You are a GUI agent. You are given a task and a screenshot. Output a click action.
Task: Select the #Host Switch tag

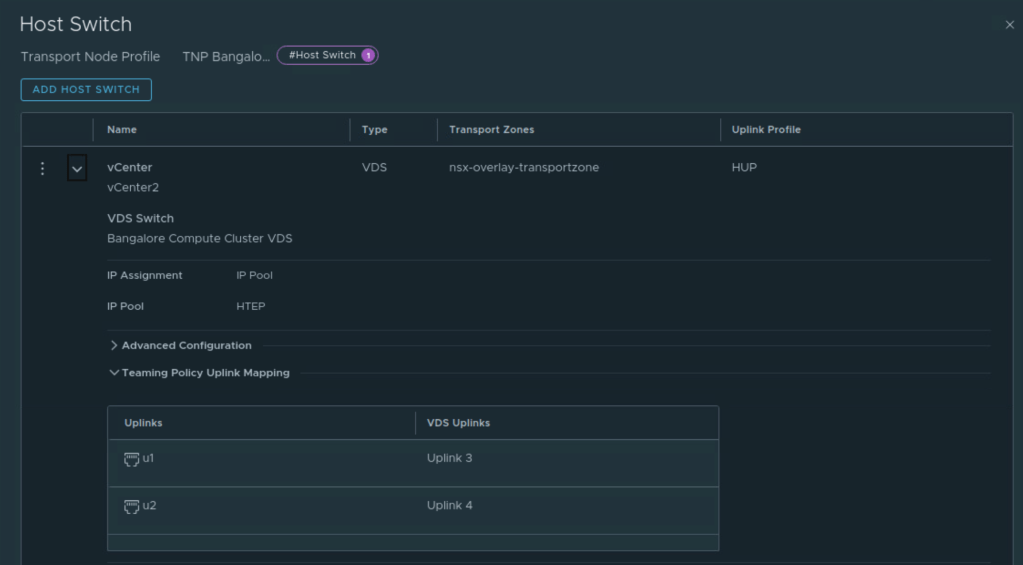322,56
